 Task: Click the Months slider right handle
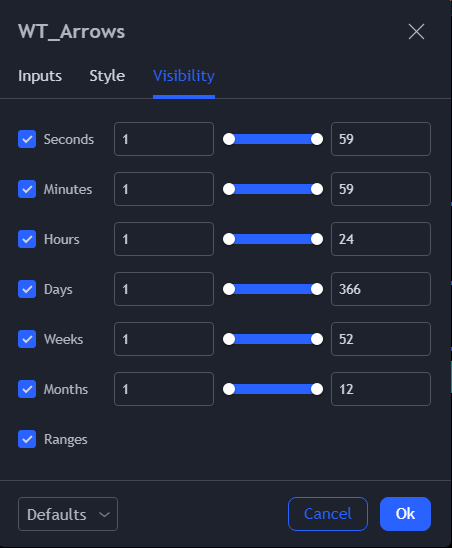317,389
